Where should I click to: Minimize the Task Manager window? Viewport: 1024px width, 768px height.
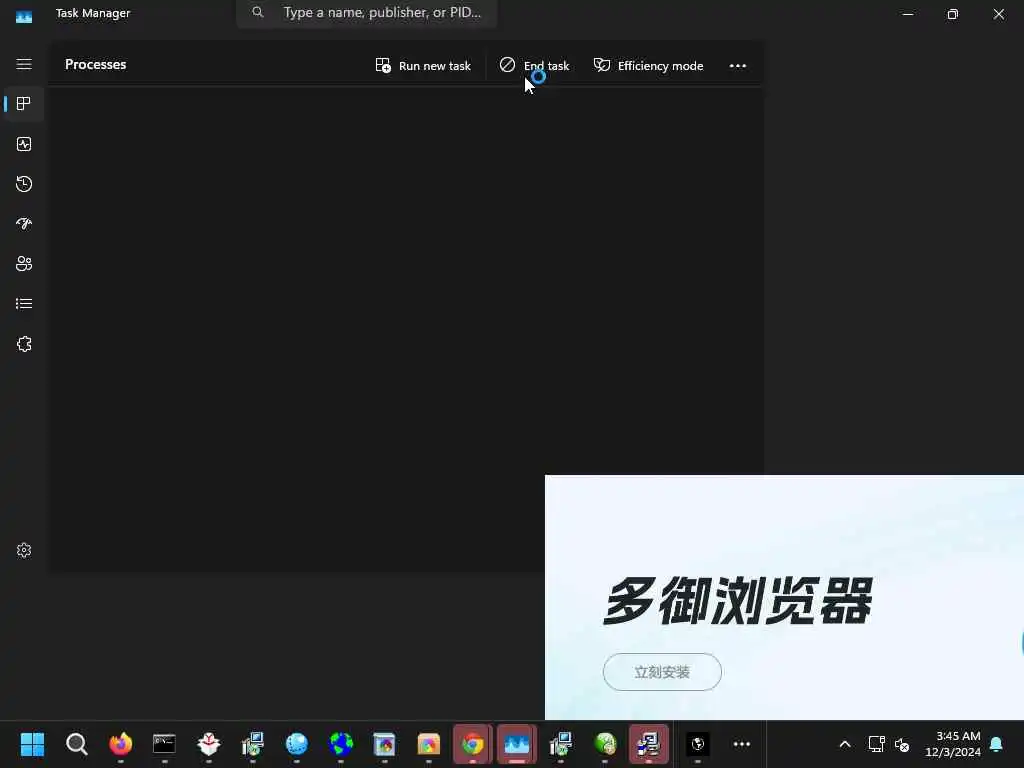tap(908, 14)
